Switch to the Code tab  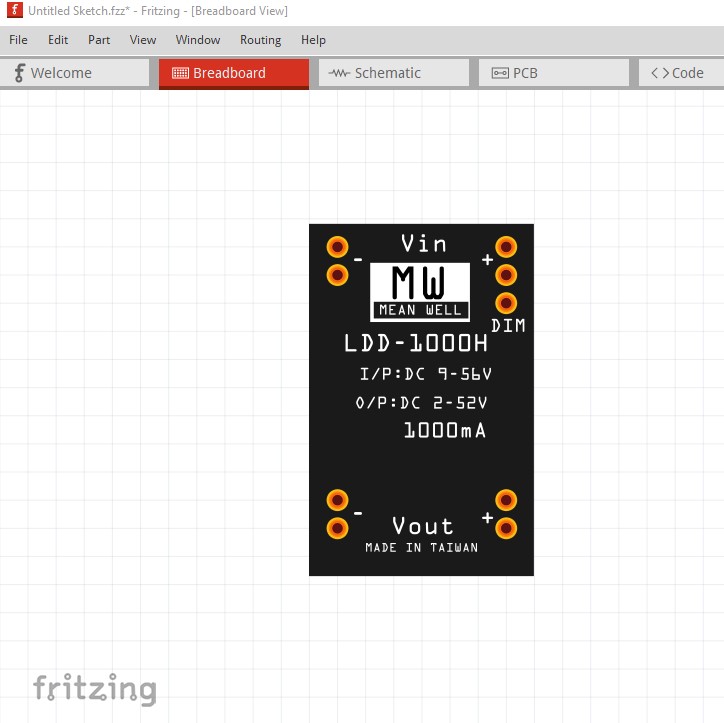[x=681, y=73]
